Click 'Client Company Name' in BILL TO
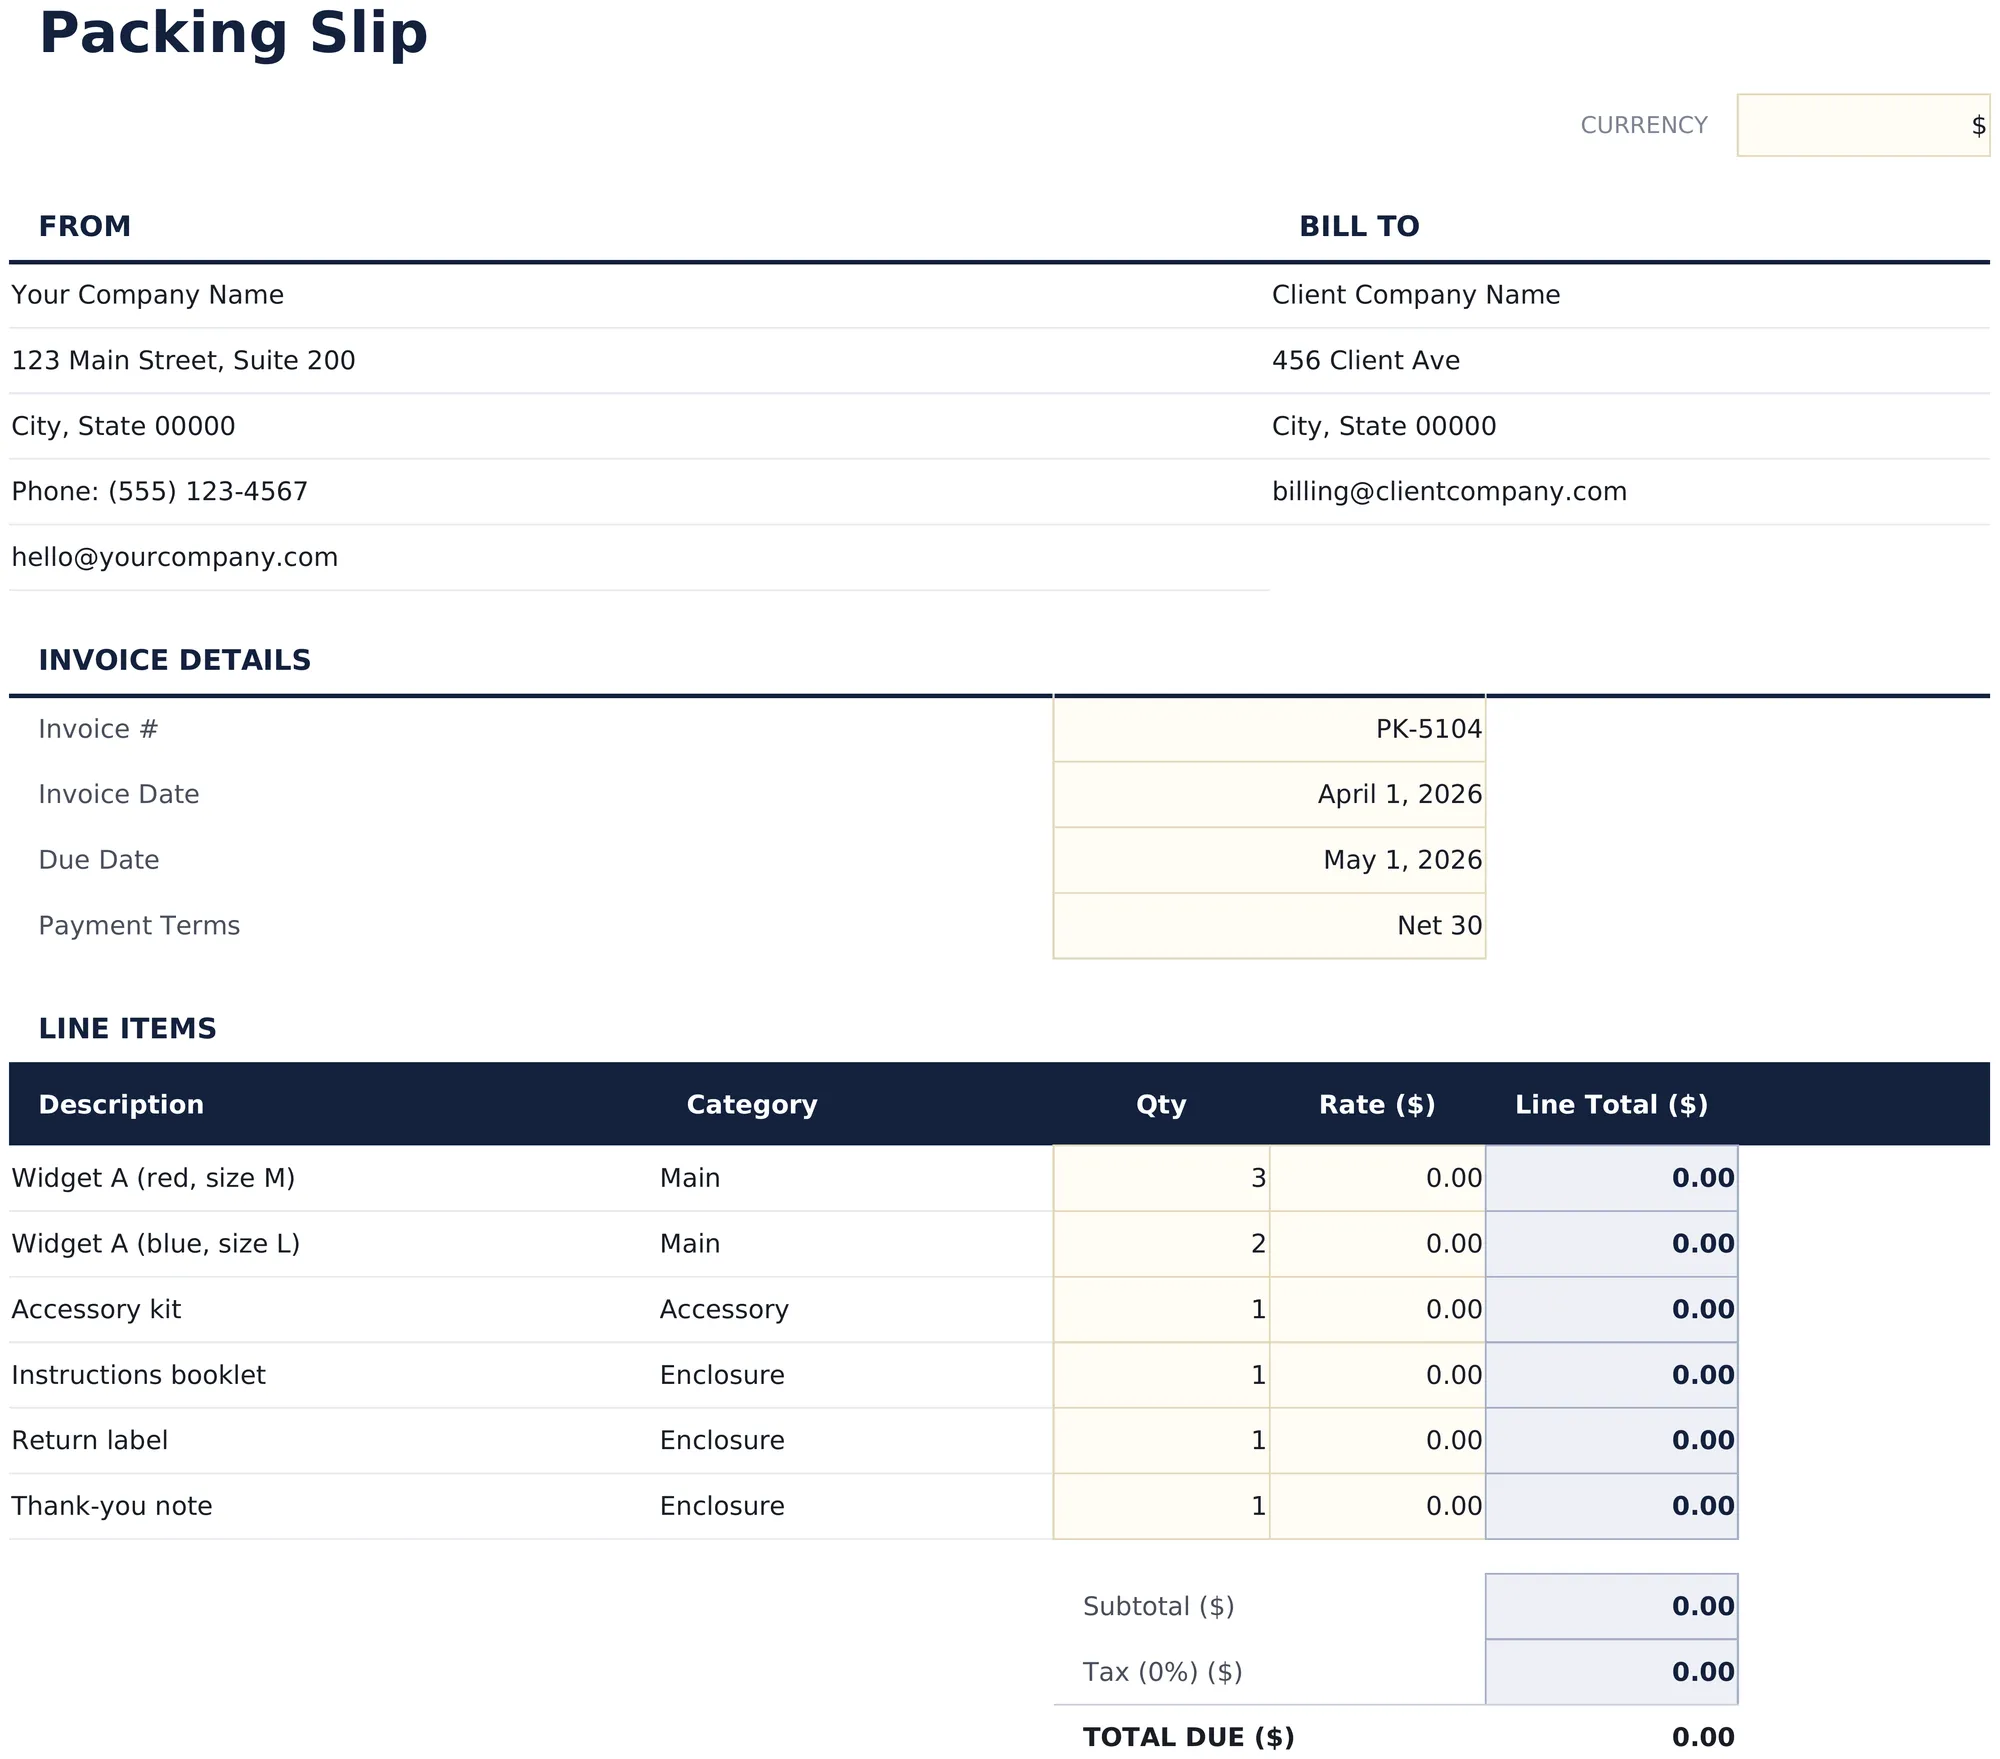The image size is (2000, 1759). (1415, 295)
